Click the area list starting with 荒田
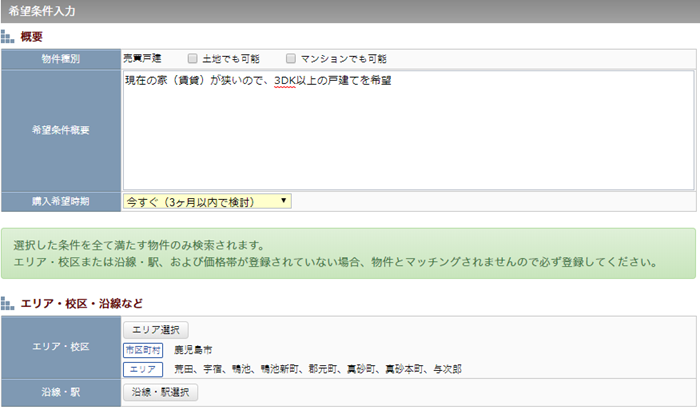The height and width of the screenshot is (410, 700). [317, 369]
